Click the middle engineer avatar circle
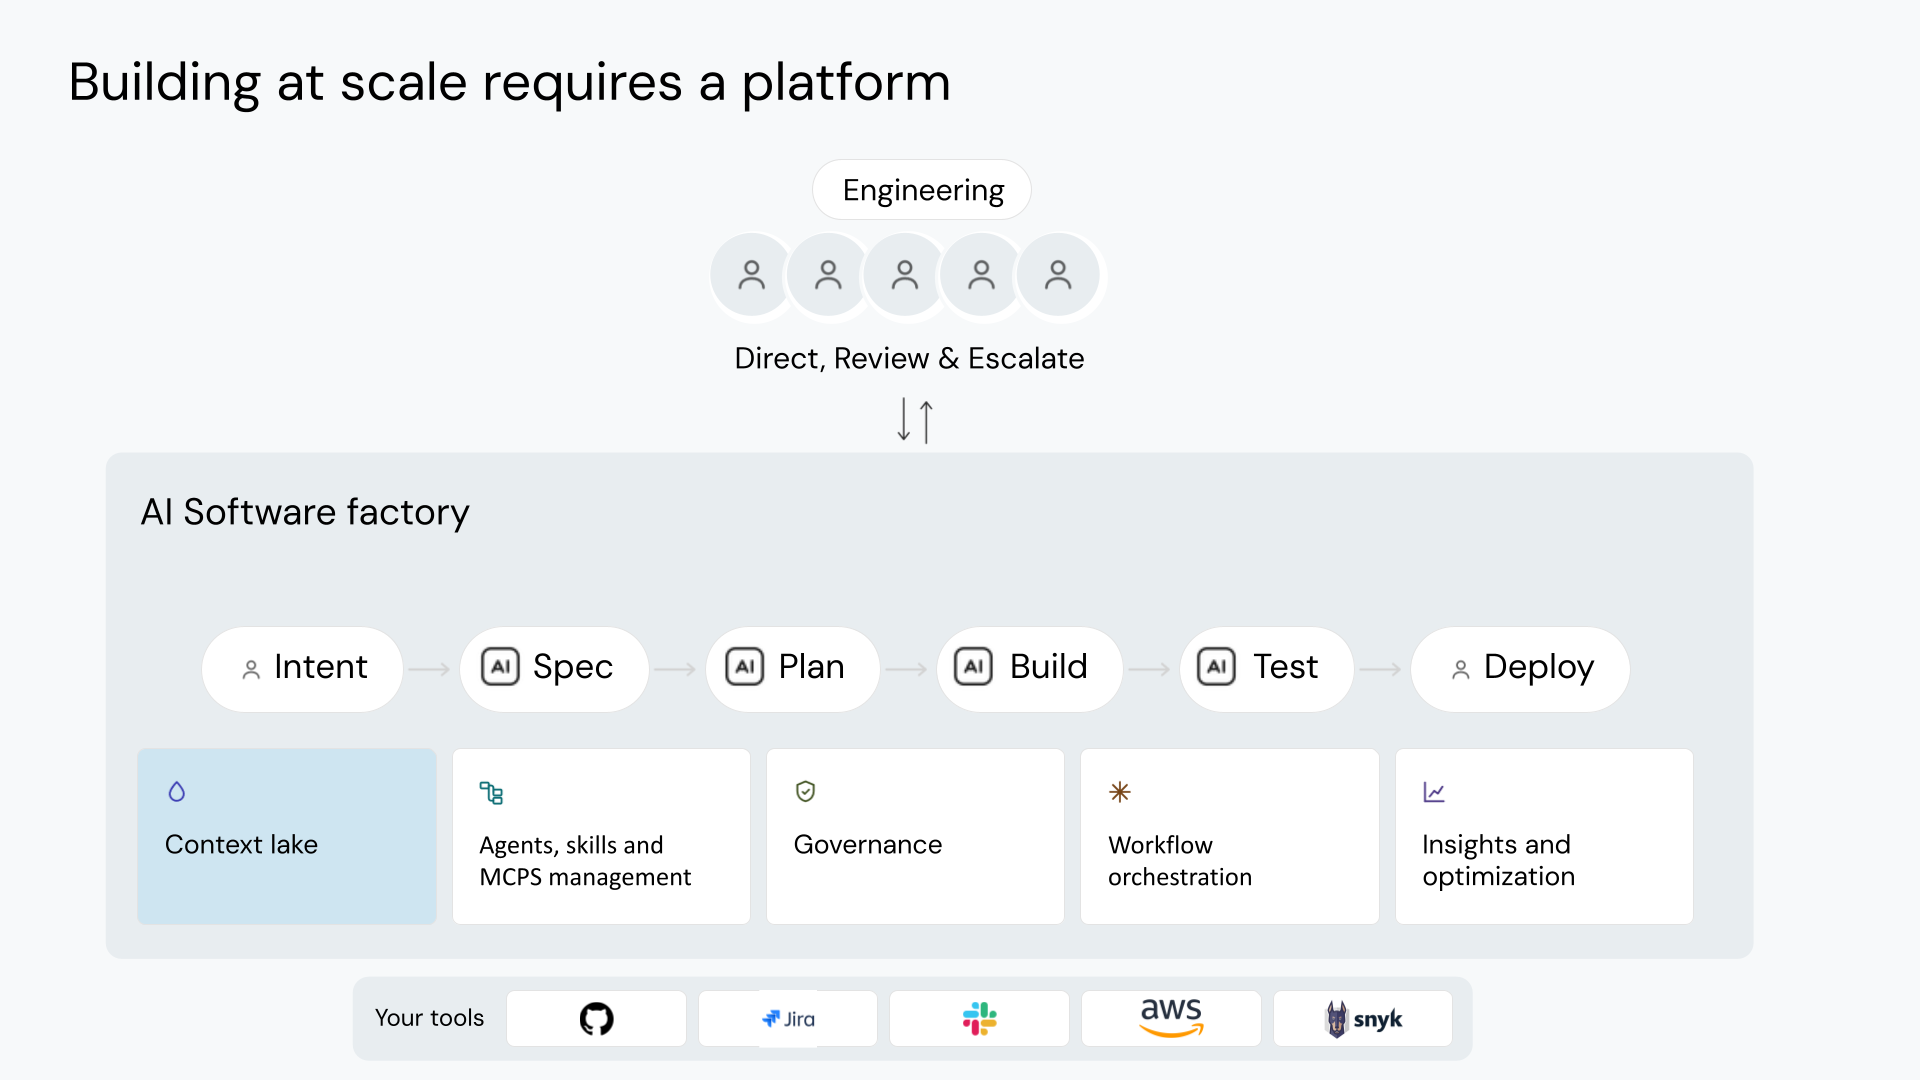 click(x=905, y=275)
